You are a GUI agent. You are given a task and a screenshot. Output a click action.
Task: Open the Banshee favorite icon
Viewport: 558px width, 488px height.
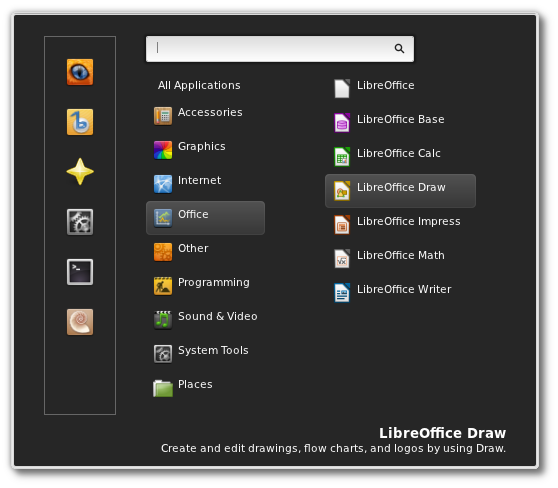click(80, 122)
